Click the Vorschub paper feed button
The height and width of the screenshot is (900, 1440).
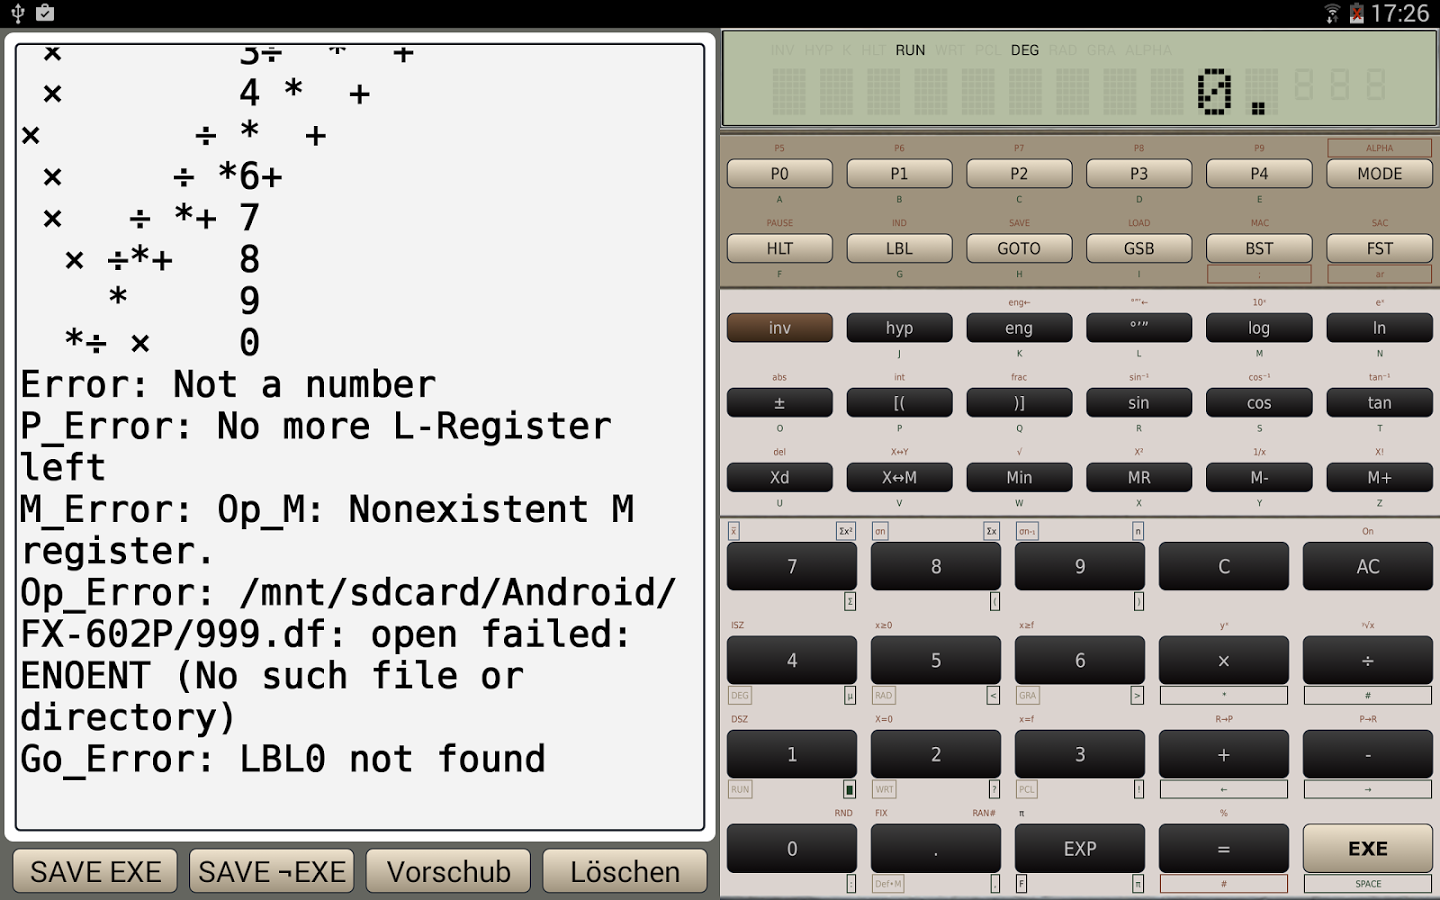pyautogui.click(x=448, y=871)
